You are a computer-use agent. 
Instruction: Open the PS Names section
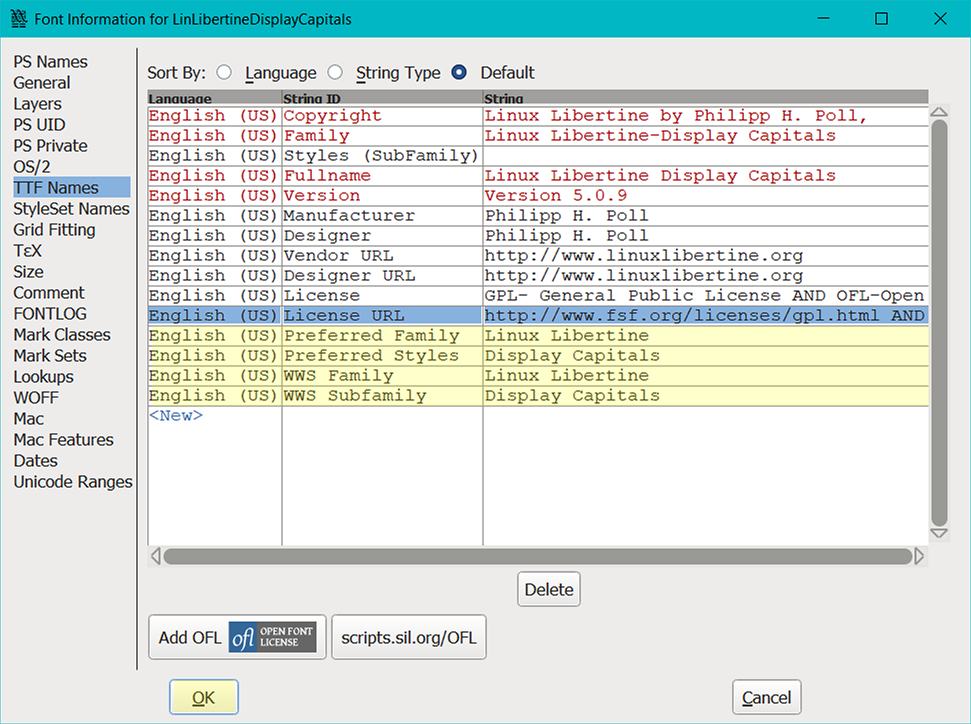coord(51,62)
